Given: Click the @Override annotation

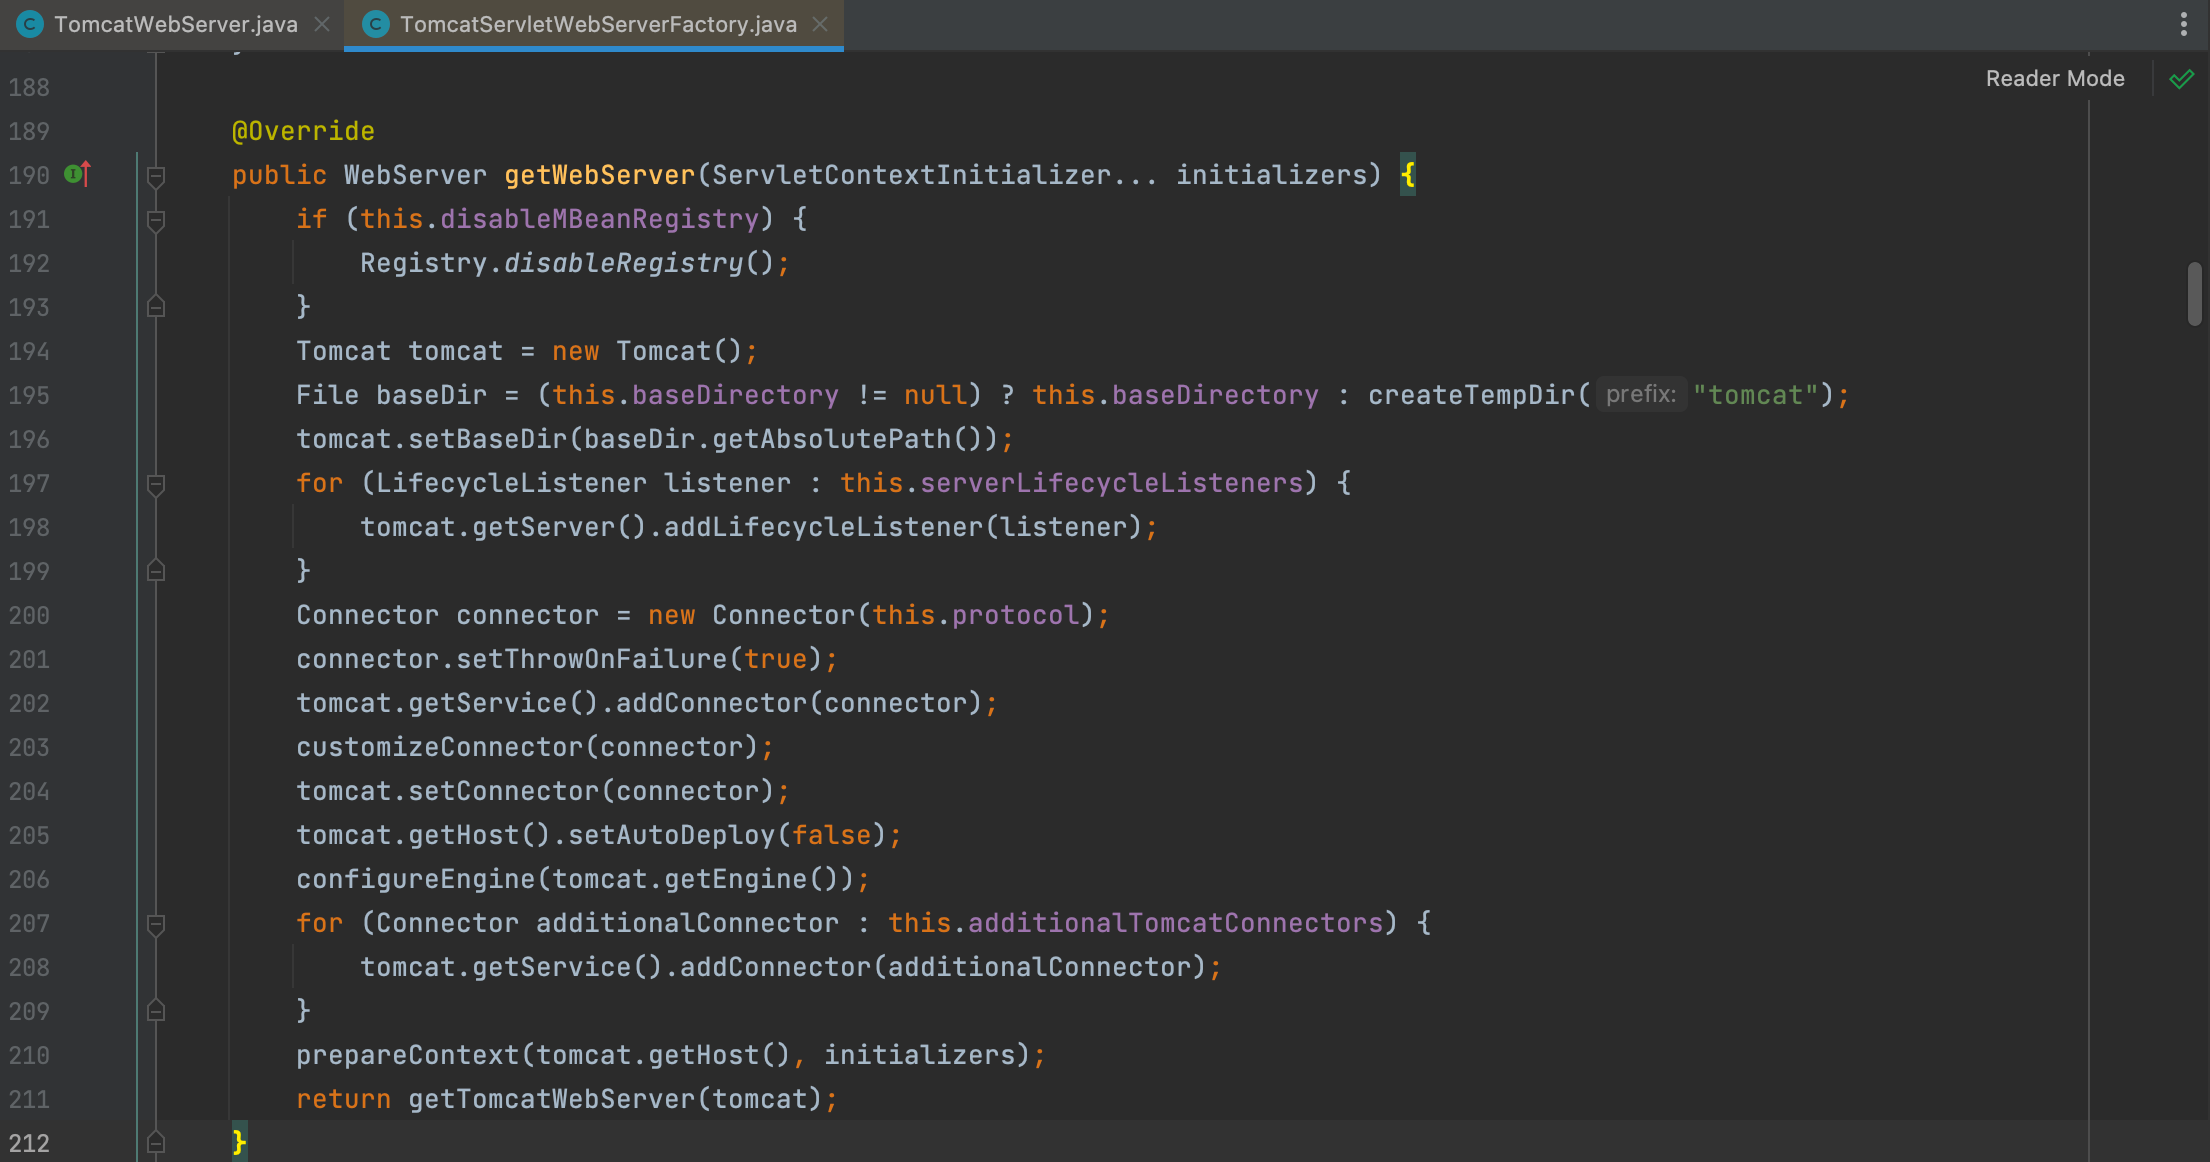Looking at the screenshot, I should pyautogui.click(x=303, y=131).
